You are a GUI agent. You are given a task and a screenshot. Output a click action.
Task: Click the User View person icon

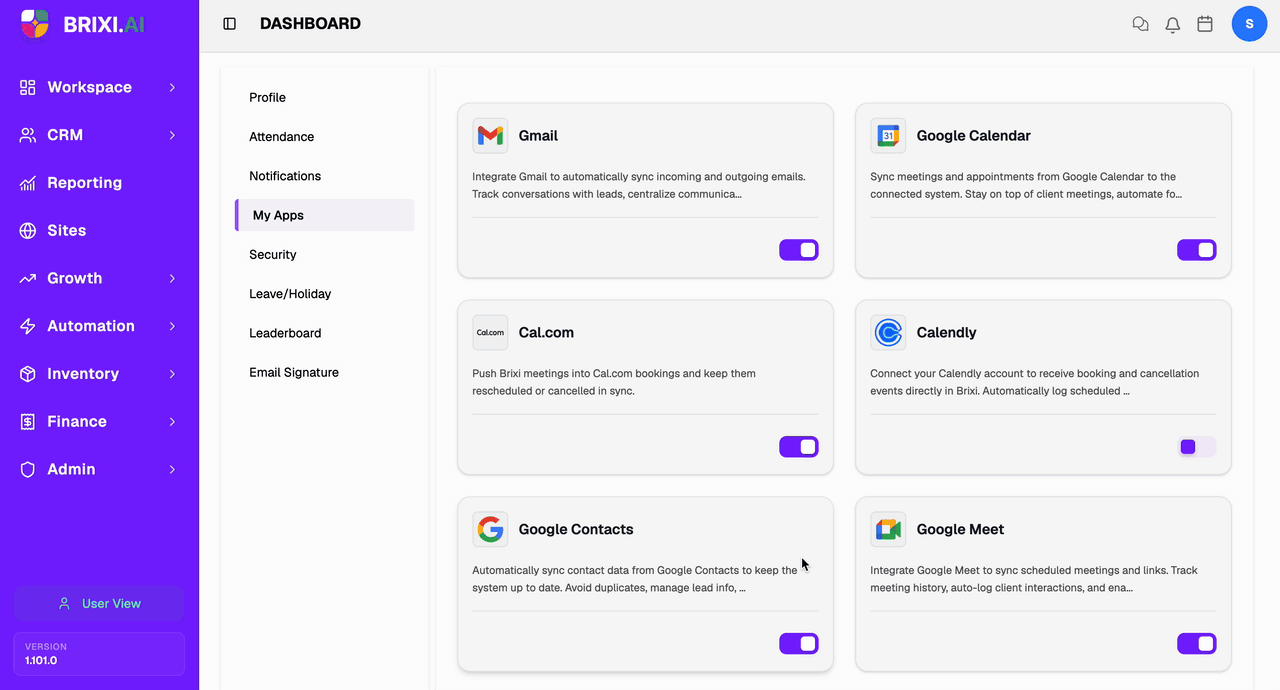(64, 604)
